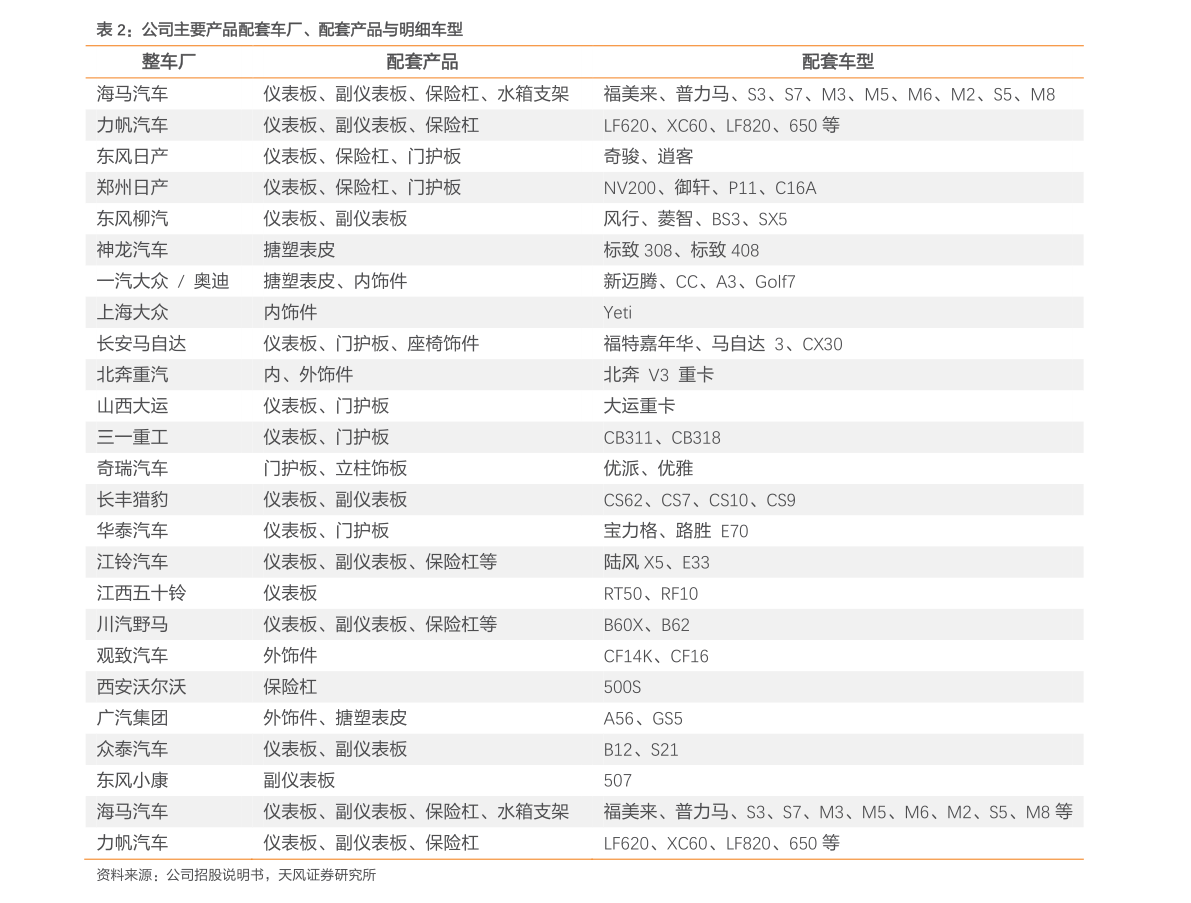Click the RT50、RF10 models cell
The image size is (1191, 903).
pos(650,593)
